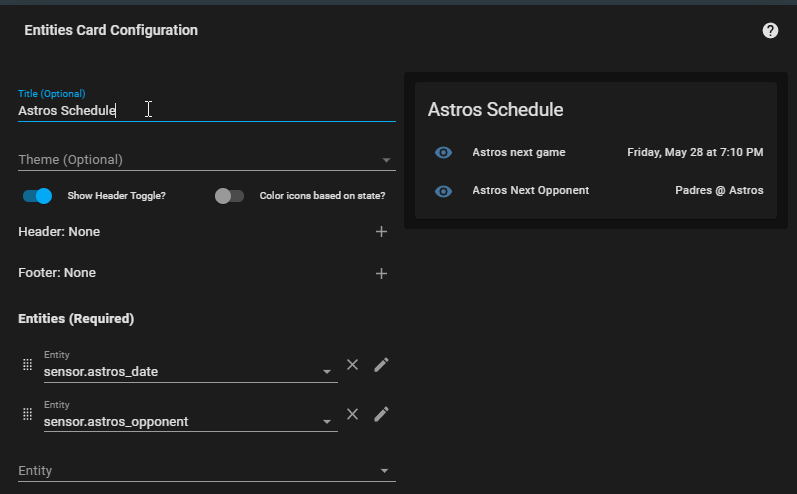Remove the sensor.astros_opponent entity
This screenshot has width=797, height=494.
(352, 414)
